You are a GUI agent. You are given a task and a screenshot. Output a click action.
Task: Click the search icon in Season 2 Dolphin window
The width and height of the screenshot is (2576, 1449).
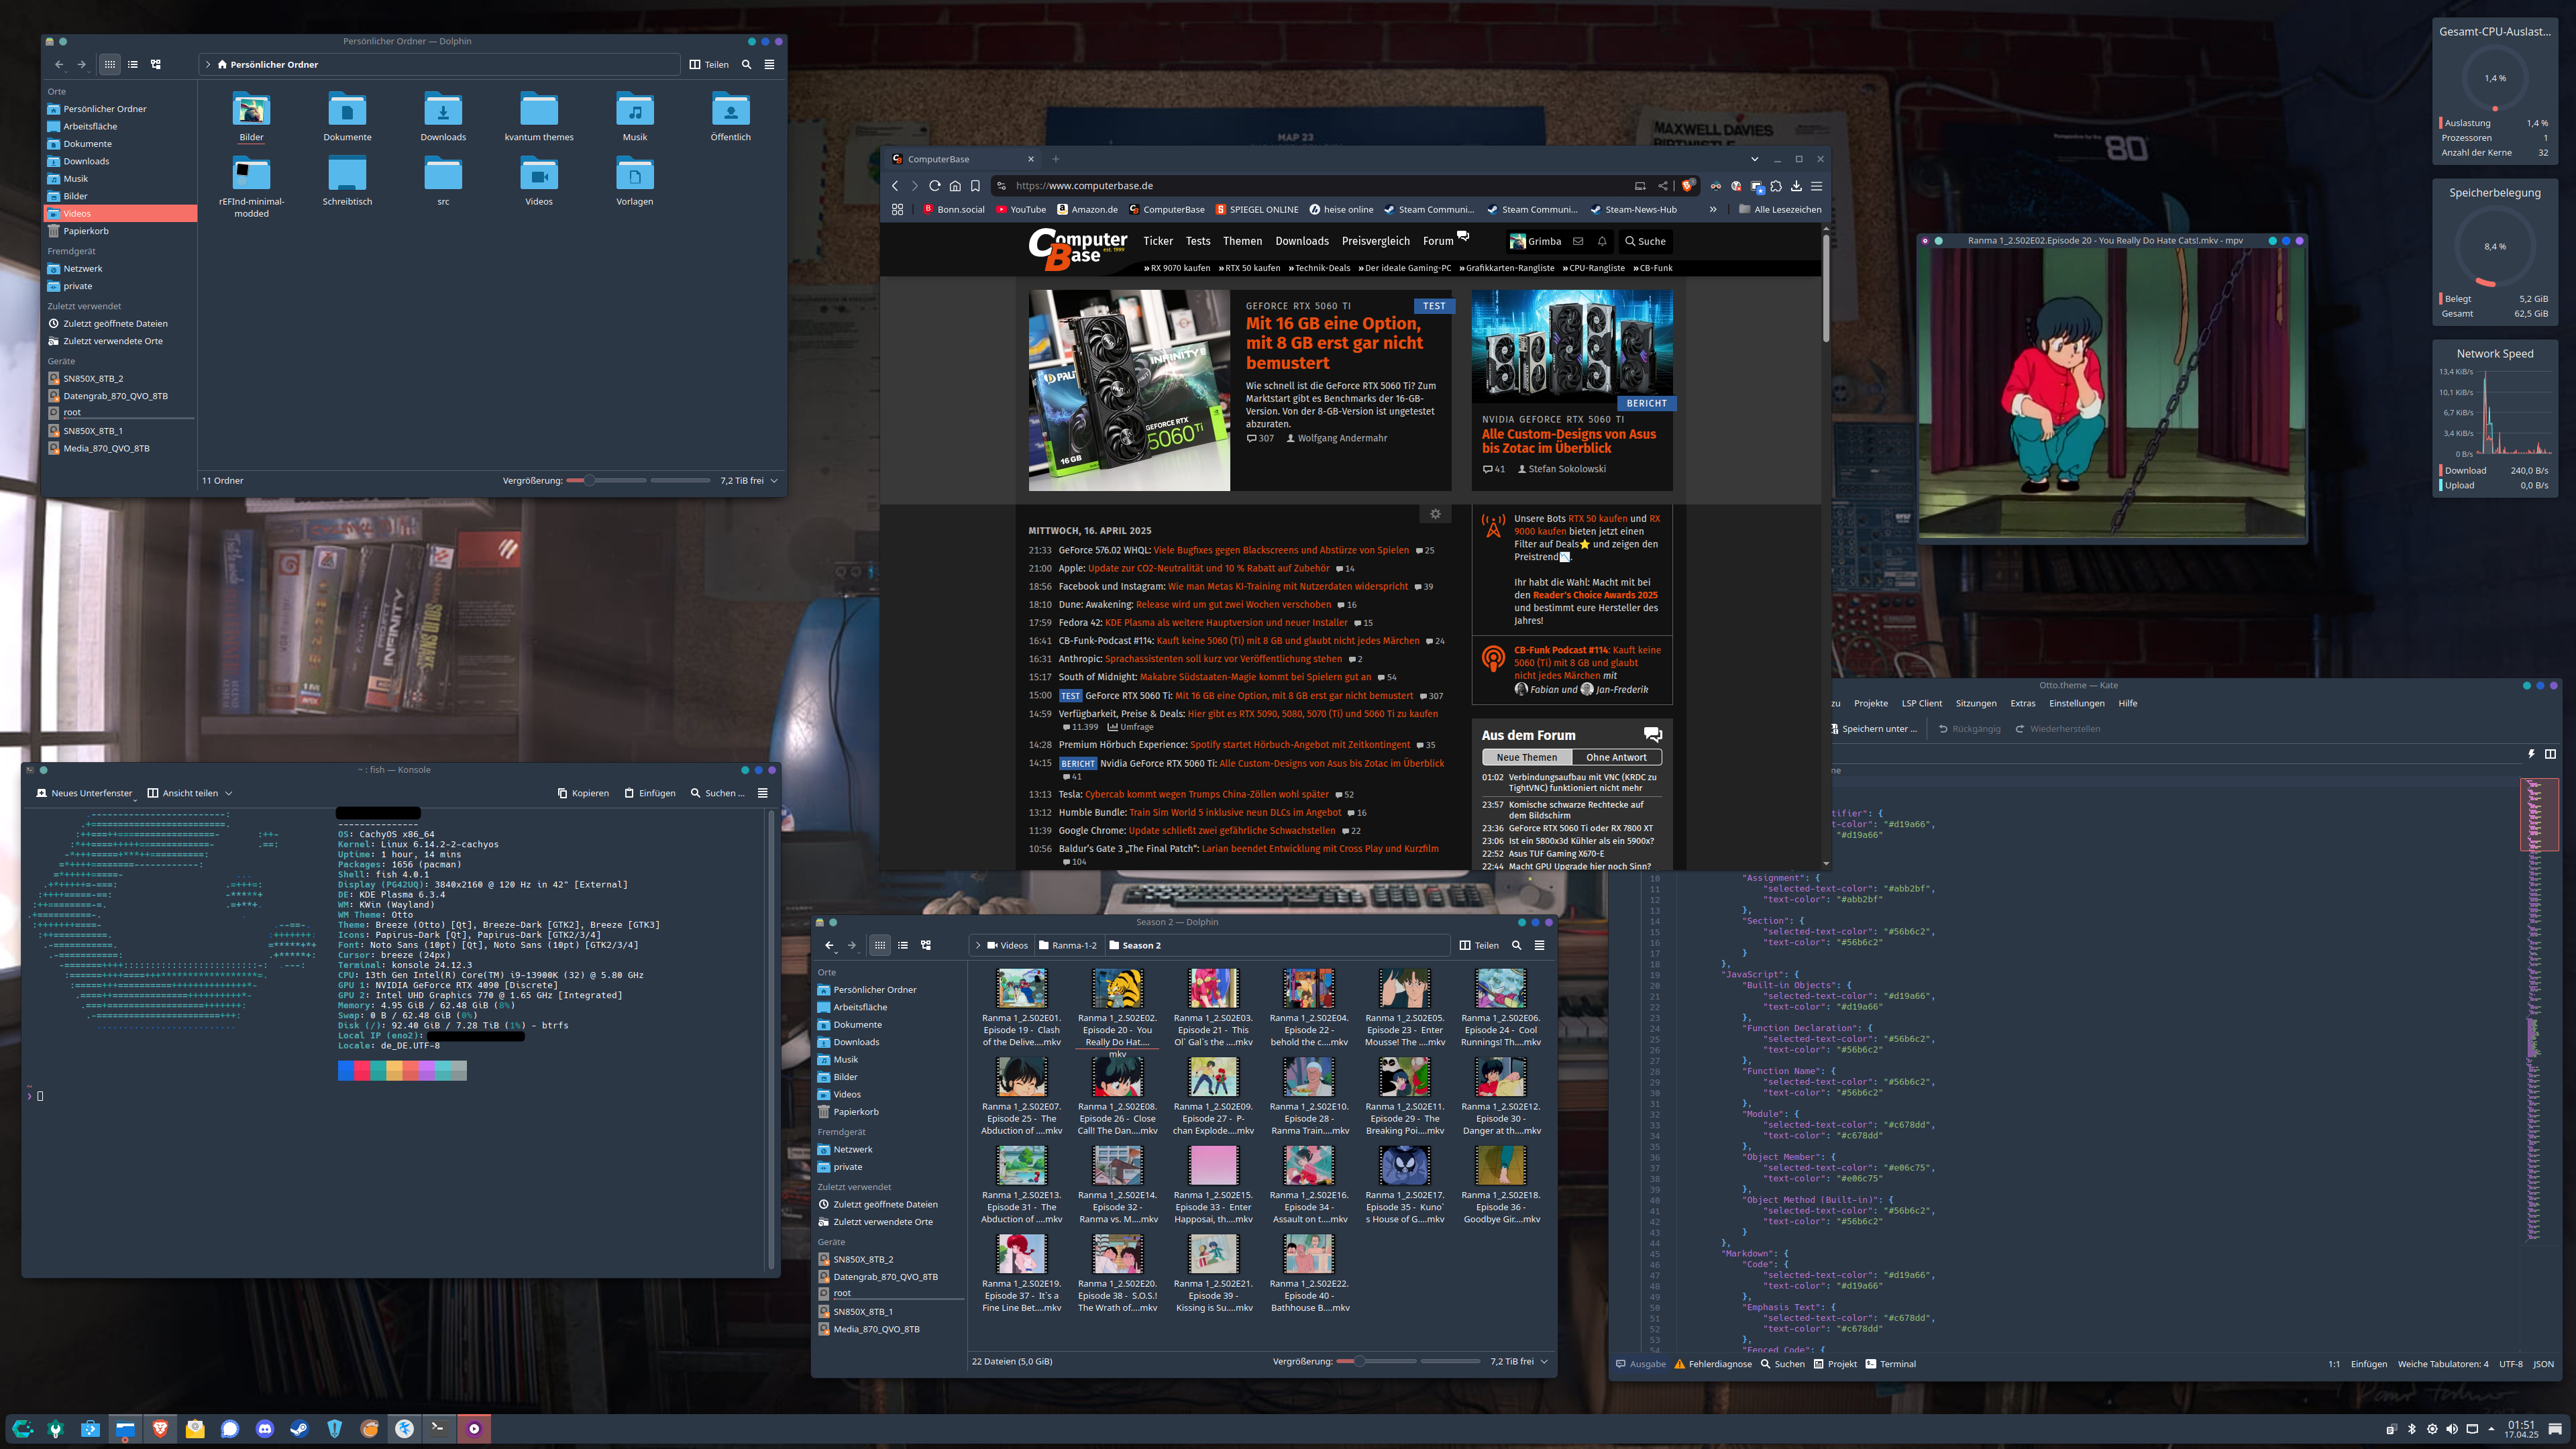click(x=1516, y=945)
